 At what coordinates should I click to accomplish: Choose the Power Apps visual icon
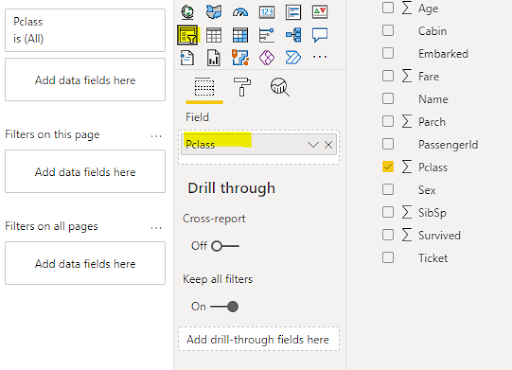click(267, 58)
